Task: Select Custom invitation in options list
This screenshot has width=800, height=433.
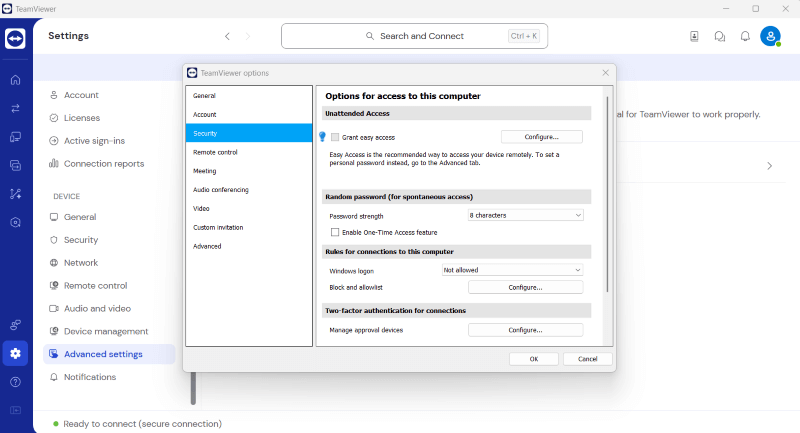Action: point(249,227)
